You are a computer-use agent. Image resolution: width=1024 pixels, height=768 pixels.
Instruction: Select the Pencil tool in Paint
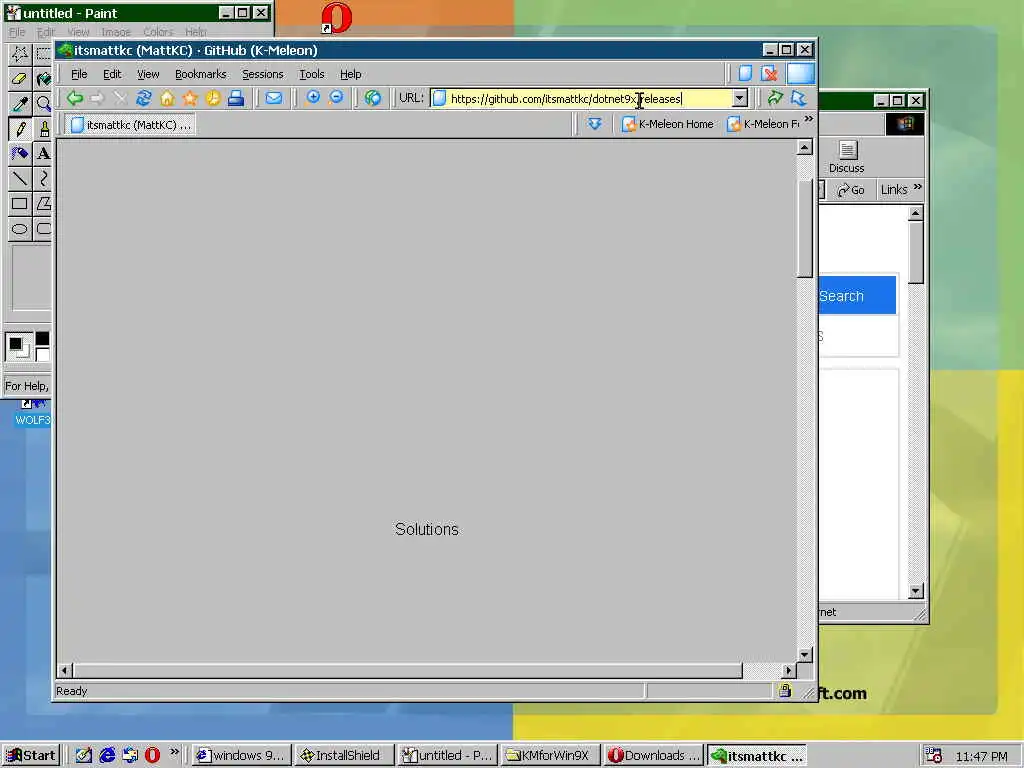[19, 129]
